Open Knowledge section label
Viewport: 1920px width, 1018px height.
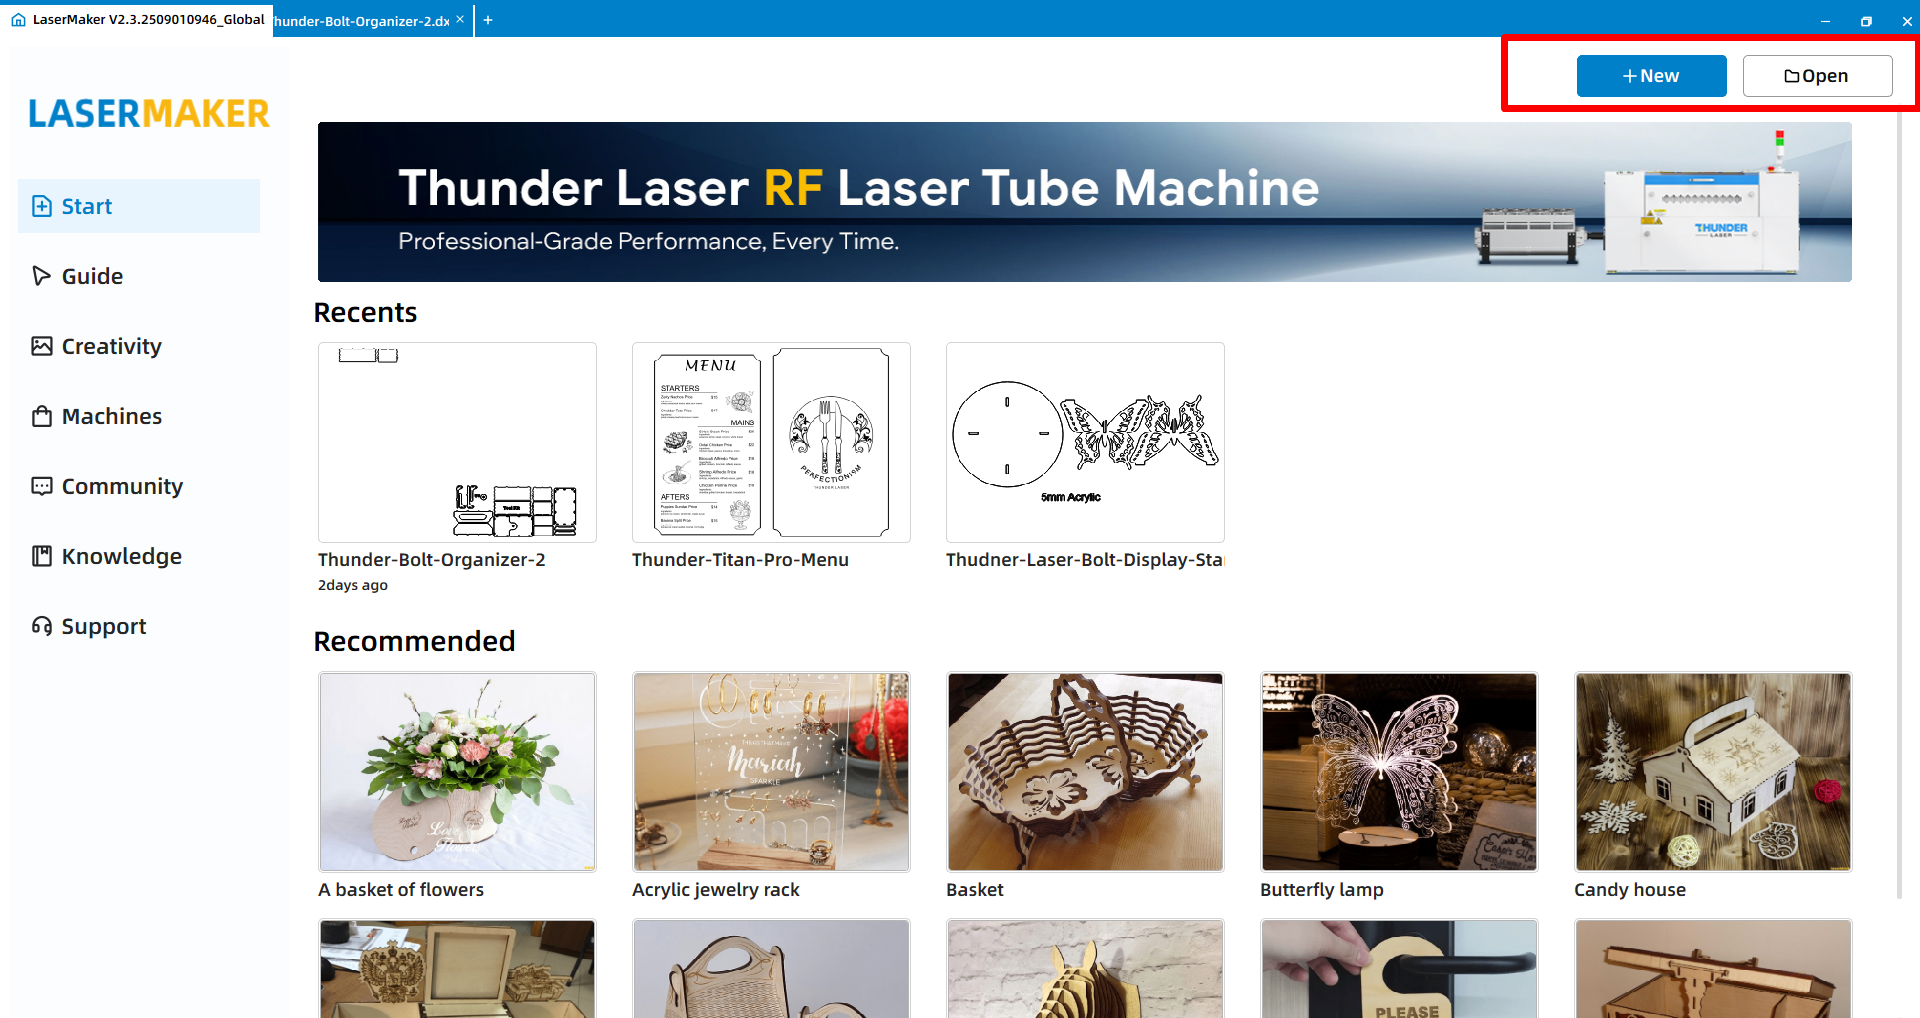pos(122,556)
